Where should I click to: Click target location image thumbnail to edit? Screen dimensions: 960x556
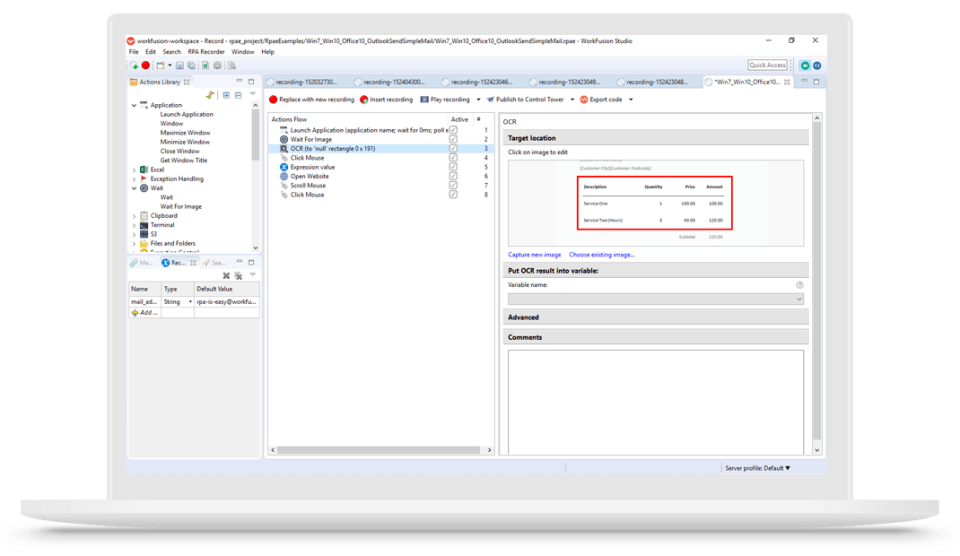(x=656, y=203)
